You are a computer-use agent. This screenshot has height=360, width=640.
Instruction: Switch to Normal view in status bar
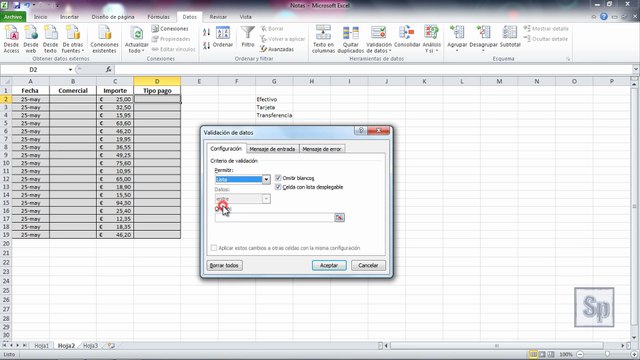click(533, 354)
